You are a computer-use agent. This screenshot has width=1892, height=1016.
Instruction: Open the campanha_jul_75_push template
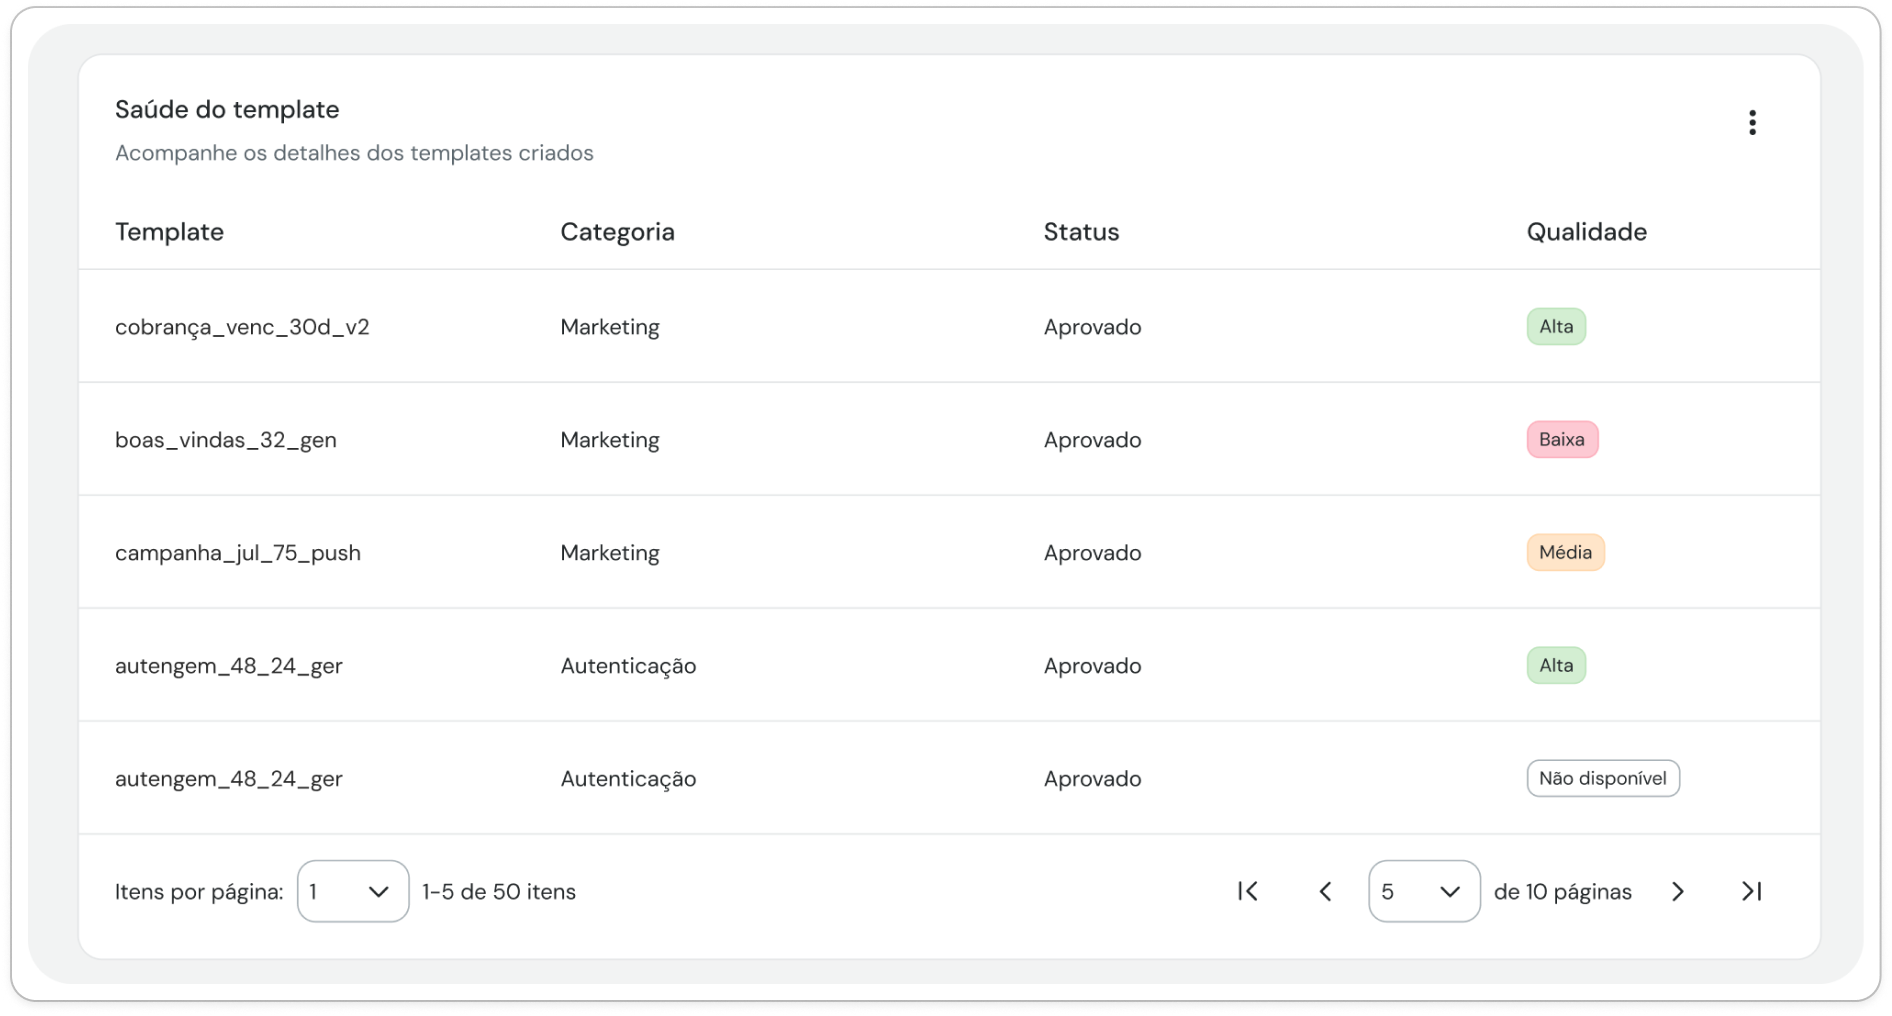pyautogui.click(x=238, y=553)
